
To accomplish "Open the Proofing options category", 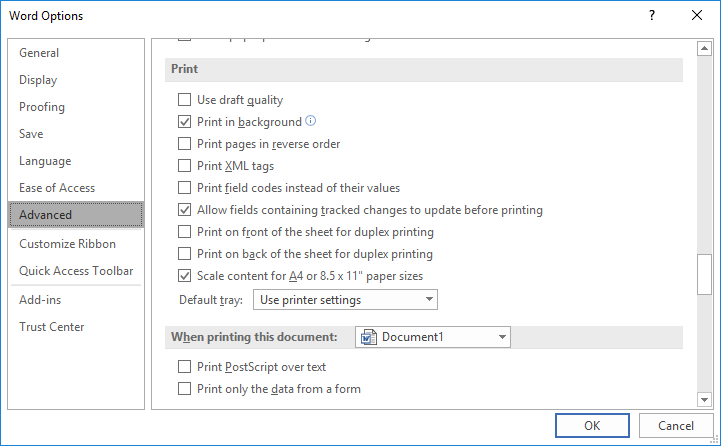I will tap(42, 107).
